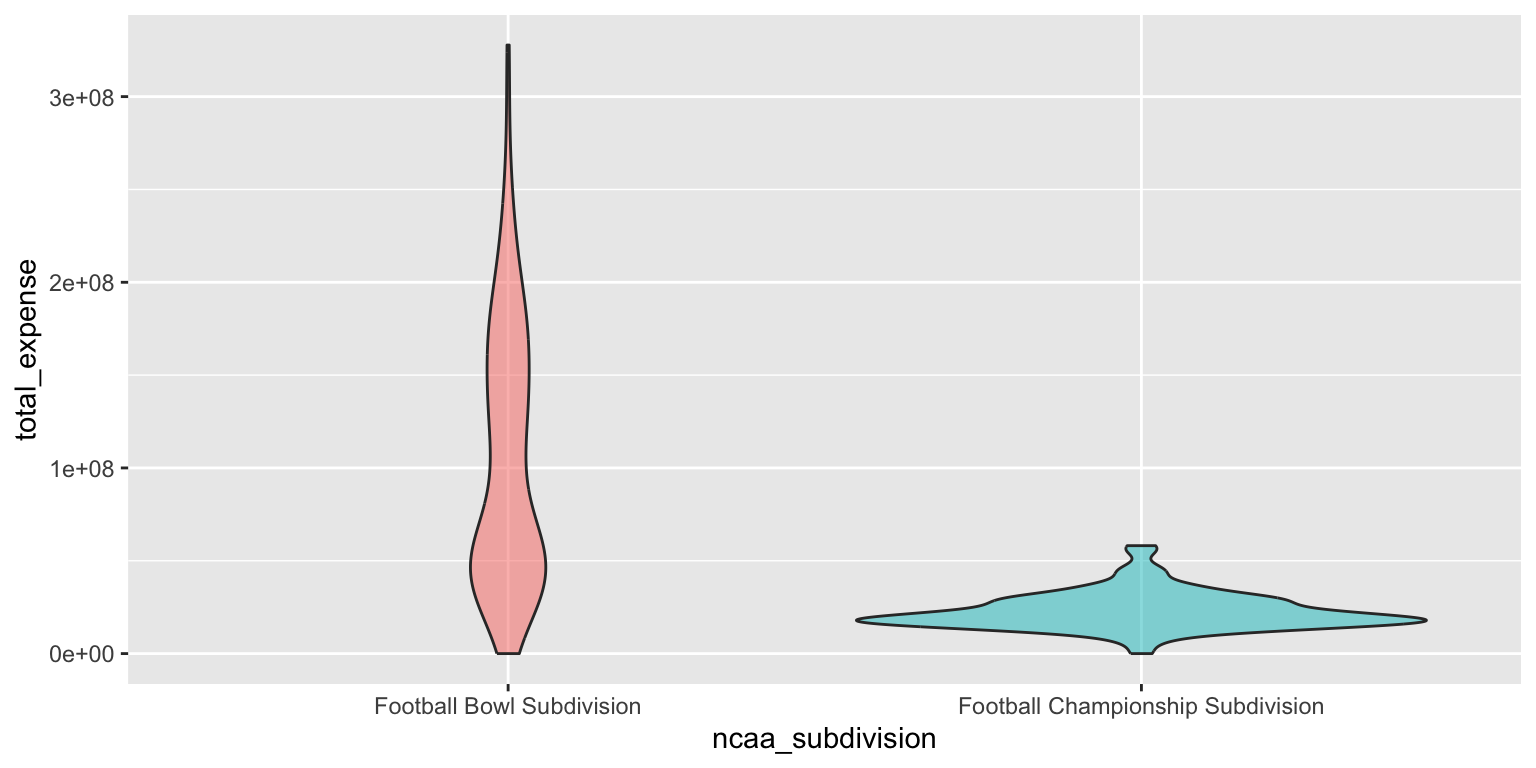1536x768 pixels.
Task: Click the tick mark beside 2e+08
Action: (124, 283)
